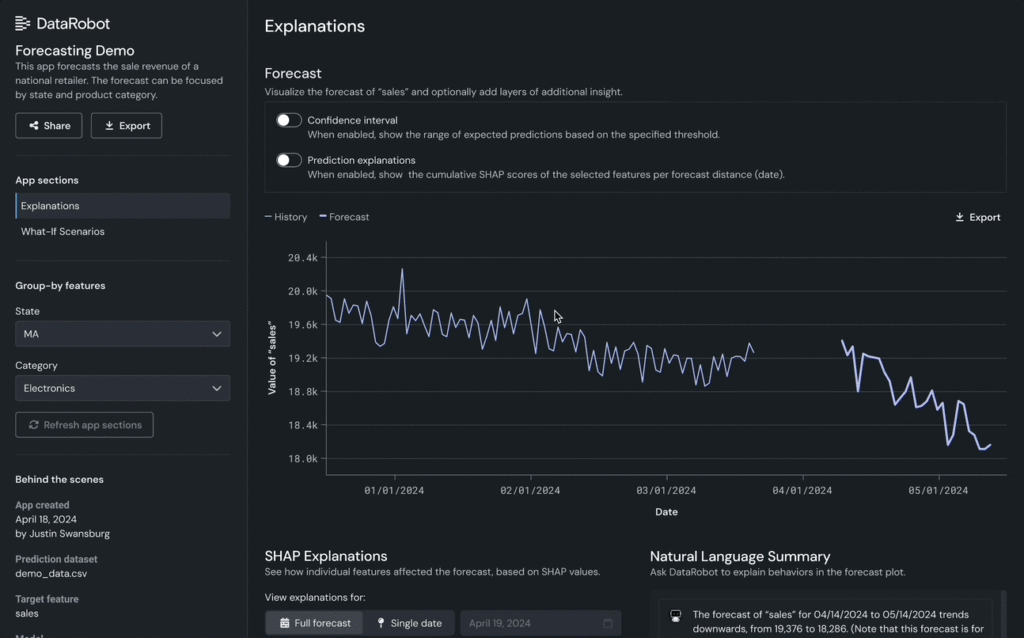1024x638 pixels.
Task: Click the chat assistant icon in Natural Language Summary
Action: [x=675, y=616]
